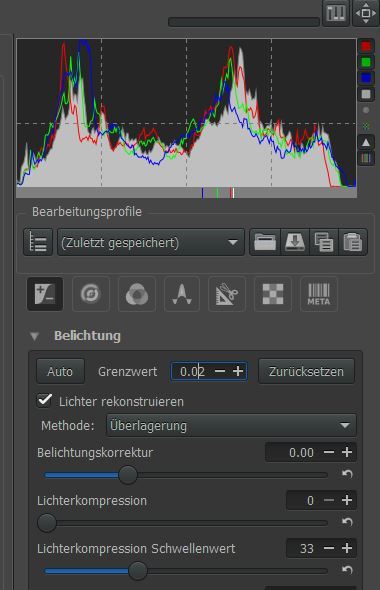380x590 pixels.
Task: Switch to the Detail tab icon
Action: click(x=91, y=294)
